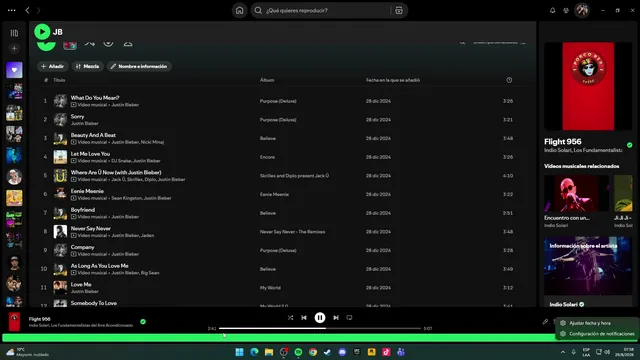Open weather widget in taskbar

click(x=27, y=352)
